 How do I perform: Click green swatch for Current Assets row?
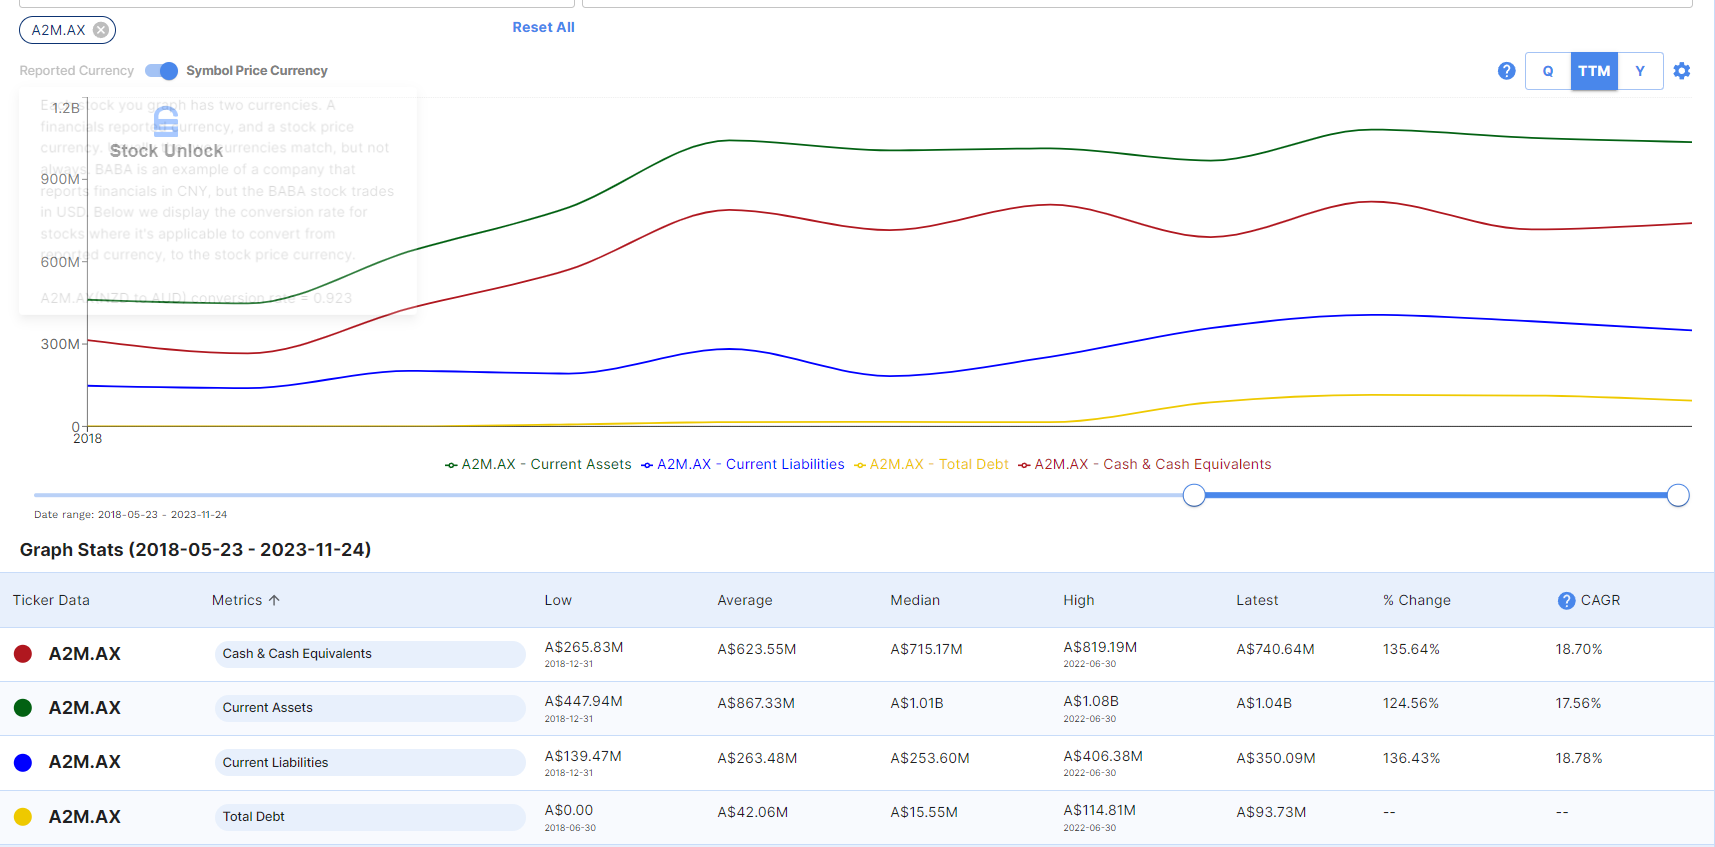coord(23,708)
